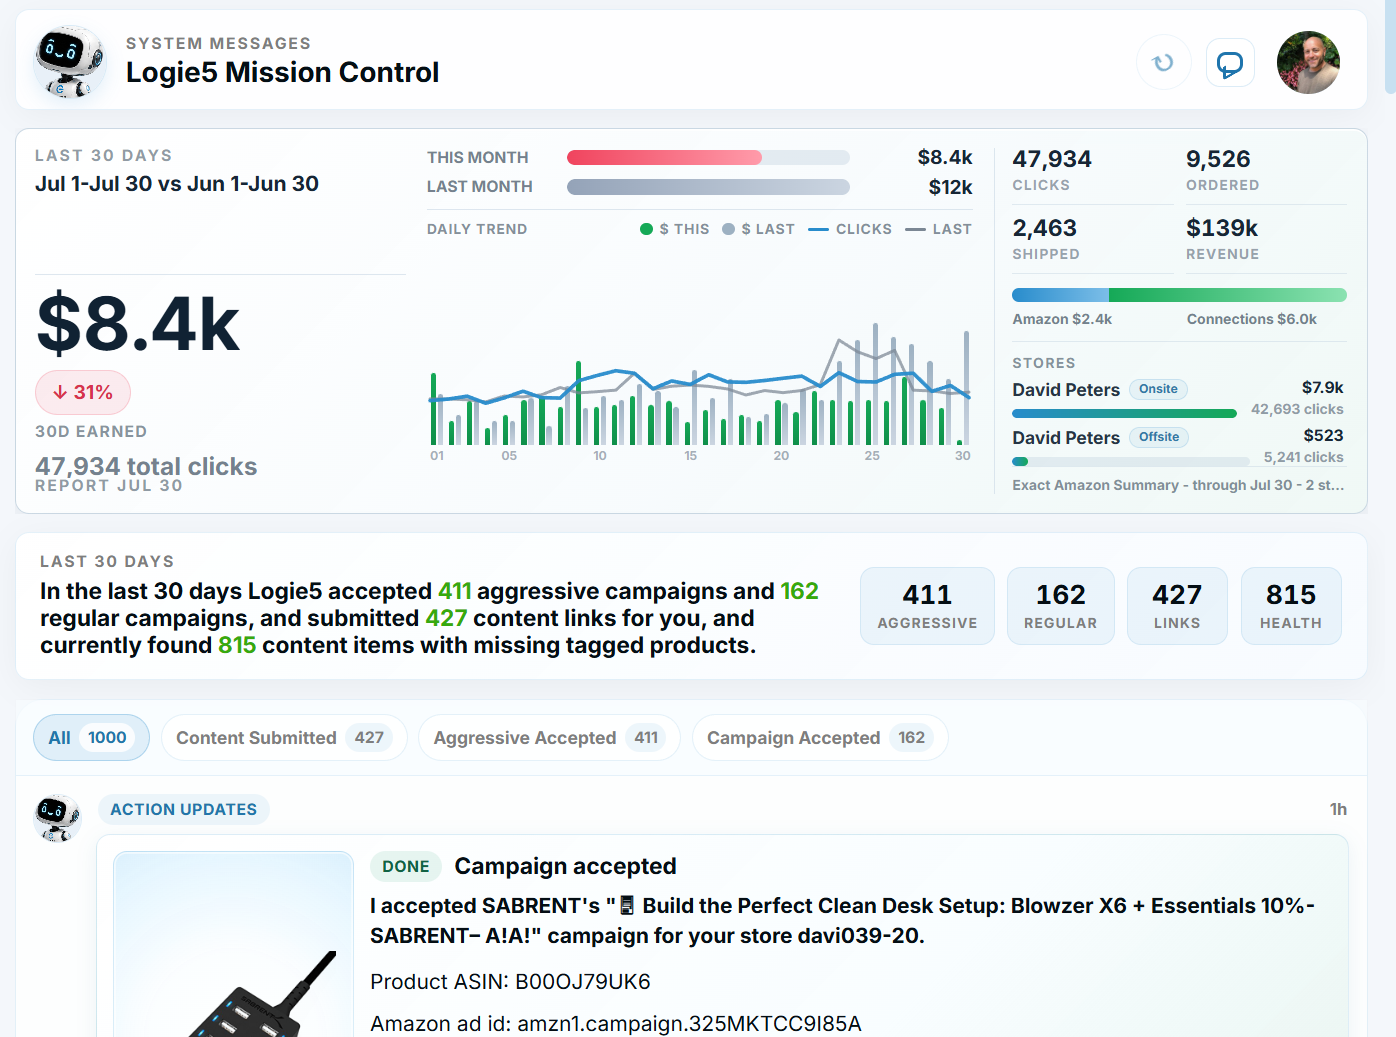The height and width of the screenshot is (1037, 1396).
Task: Click the '47,934 total clicks' text
Action: point(146,466)
